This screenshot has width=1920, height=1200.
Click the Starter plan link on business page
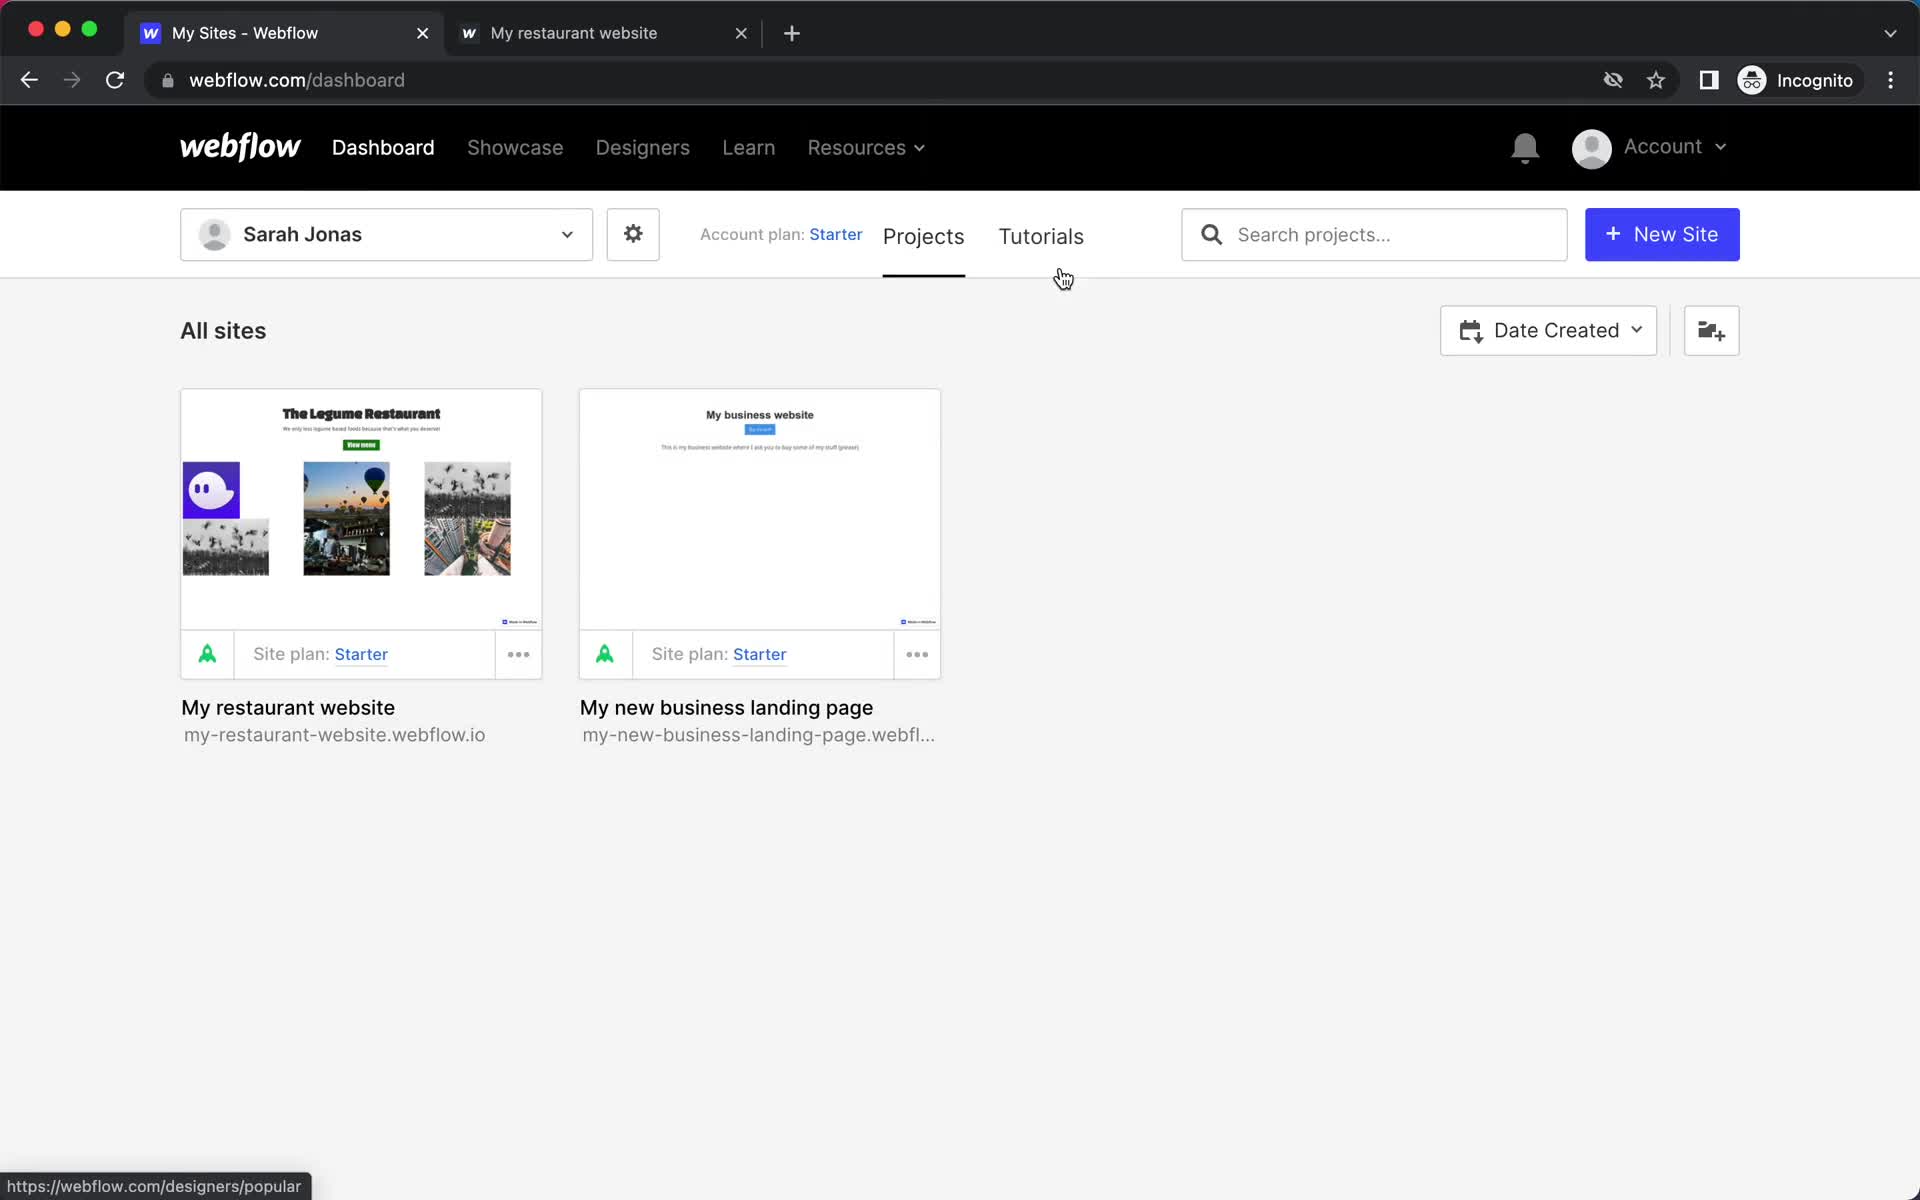pyautogui.click(x=759, y=653)
